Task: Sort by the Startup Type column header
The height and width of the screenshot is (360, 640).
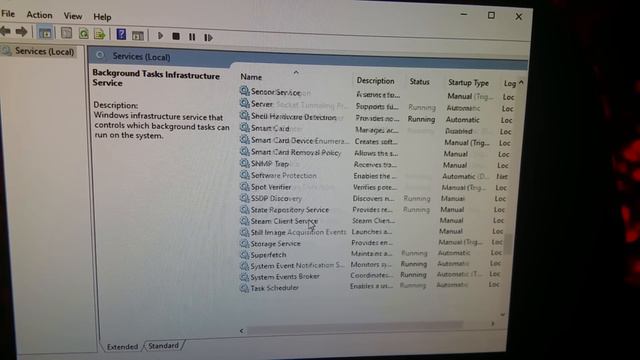Action: 468,83
